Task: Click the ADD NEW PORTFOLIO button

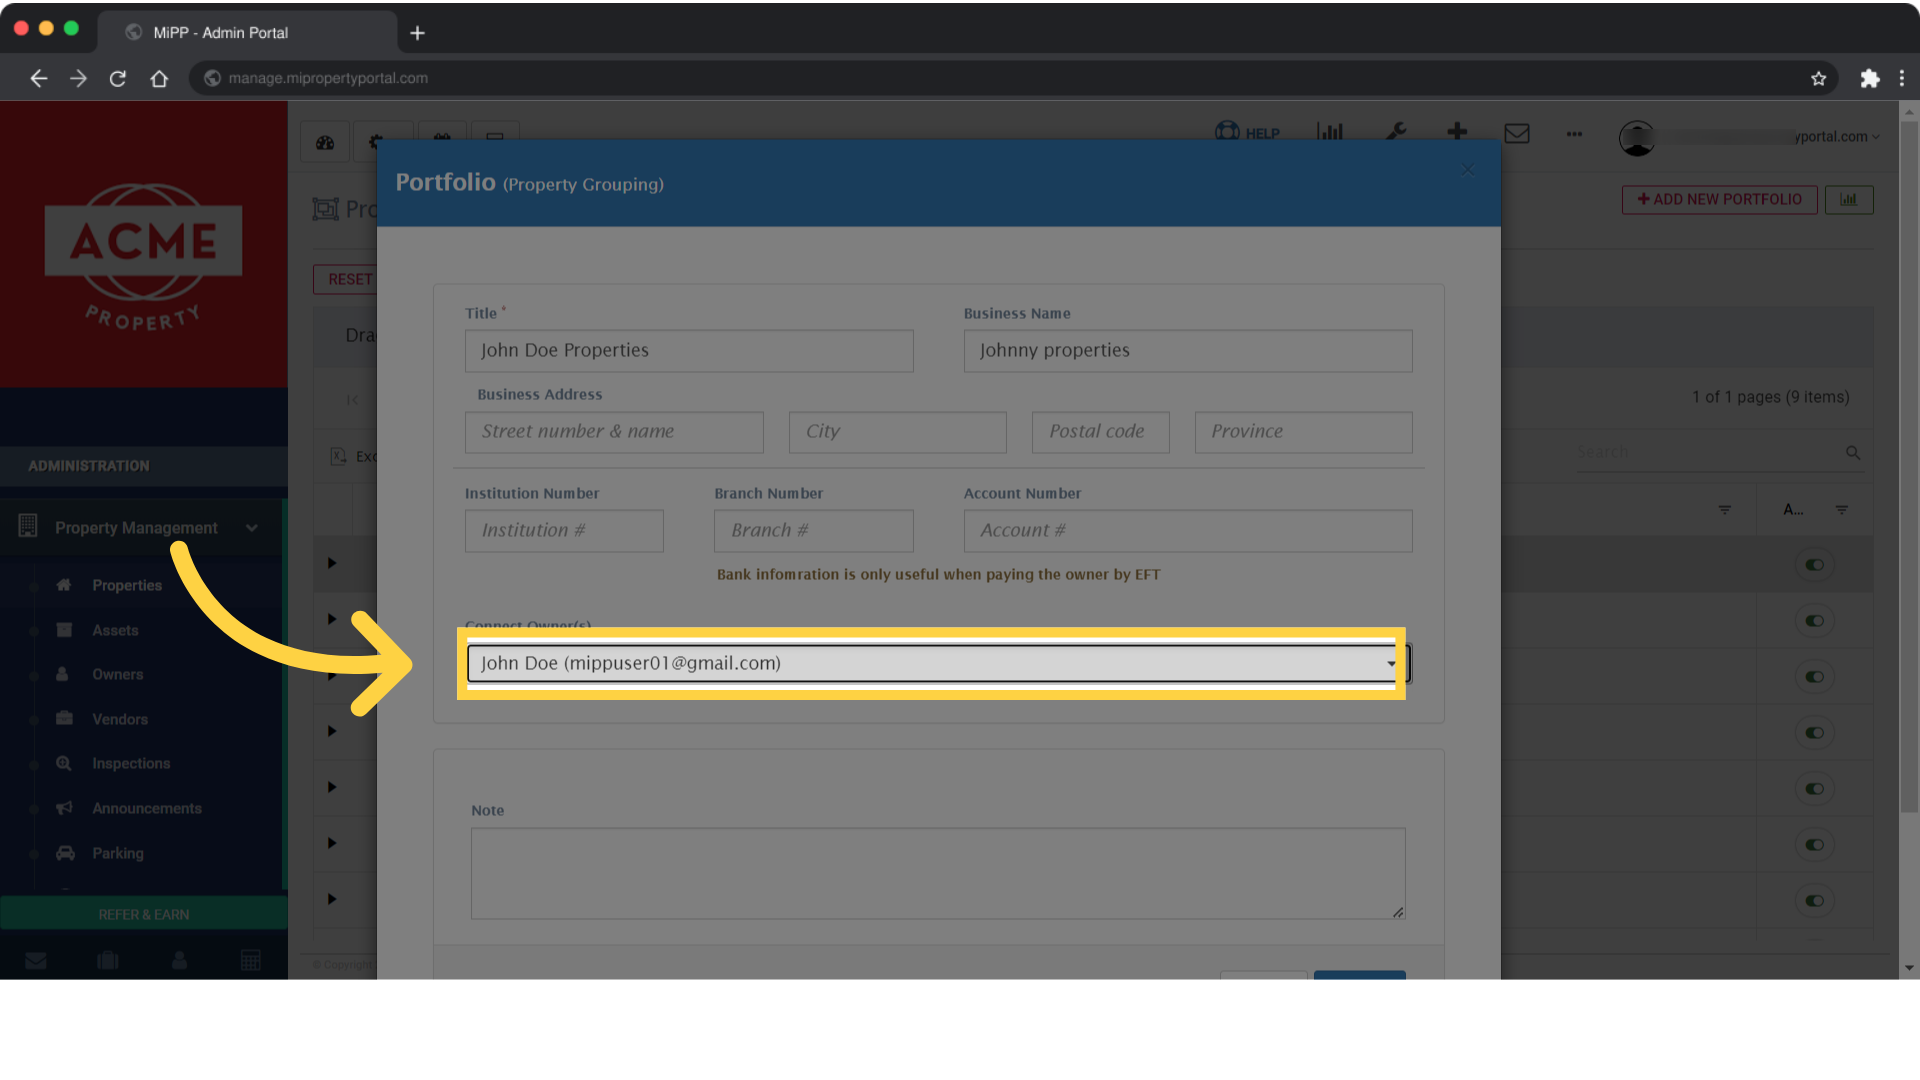Action: 1719,199
